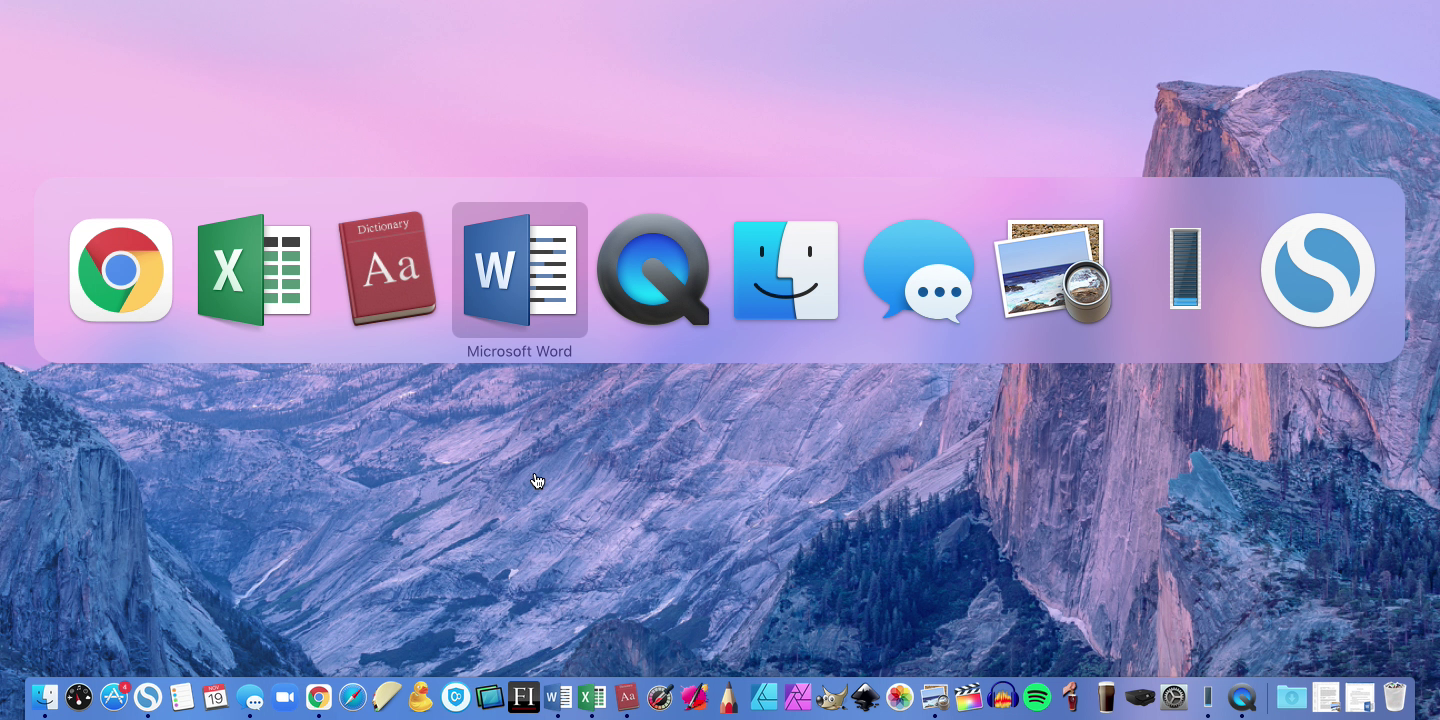1440x720 pixels.
Task: Open the printer icon in the Dock
Action: (1140, 697)
